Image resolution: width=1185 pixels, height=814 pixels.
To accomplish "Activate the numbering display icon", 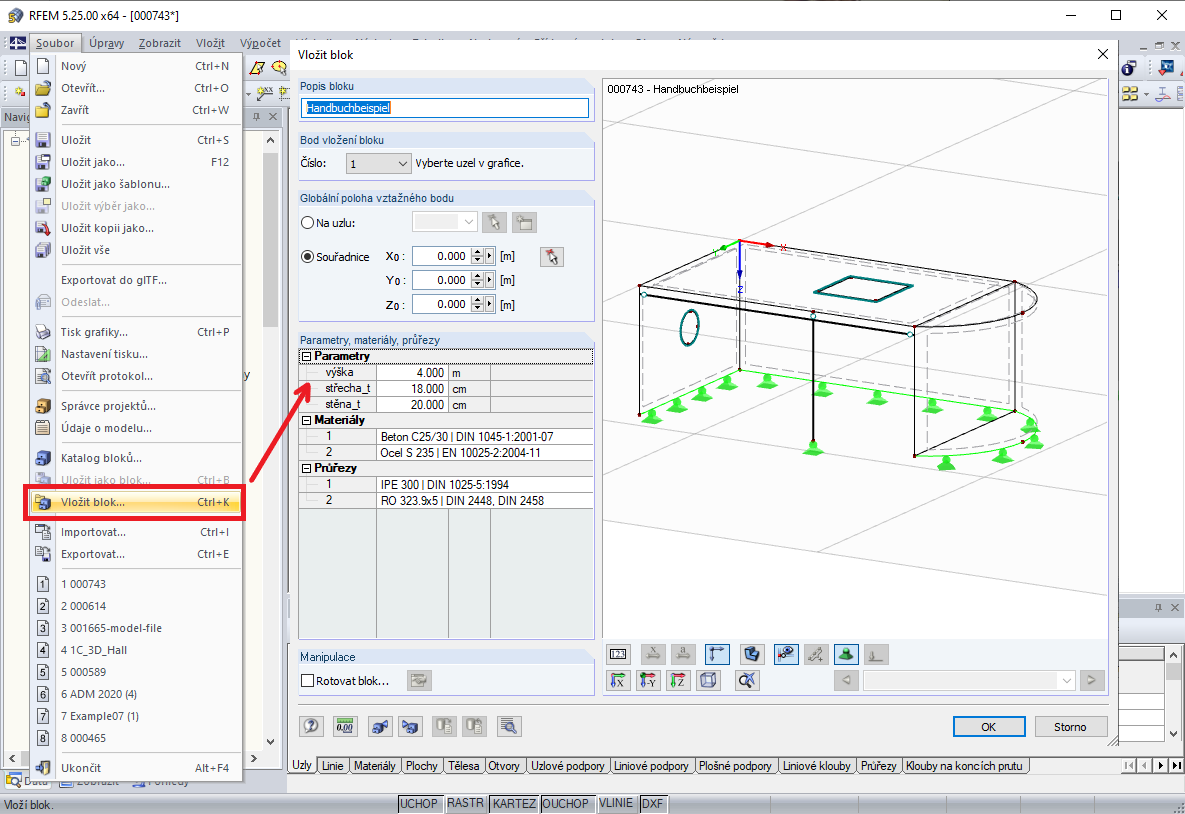I will point(618,653).
